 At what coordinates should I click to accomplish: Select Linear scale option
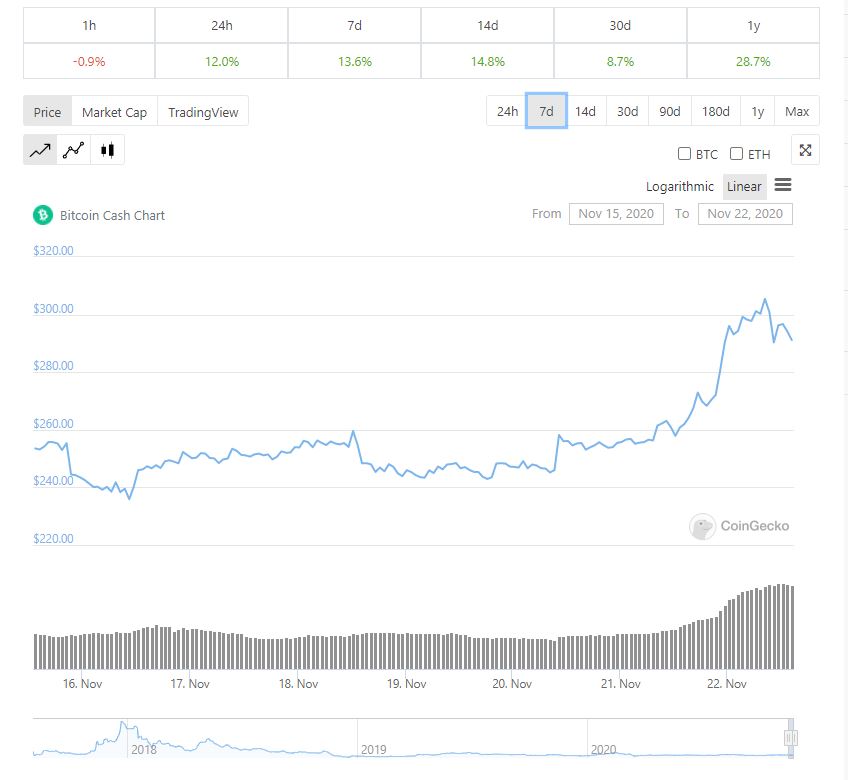[744, 187]
